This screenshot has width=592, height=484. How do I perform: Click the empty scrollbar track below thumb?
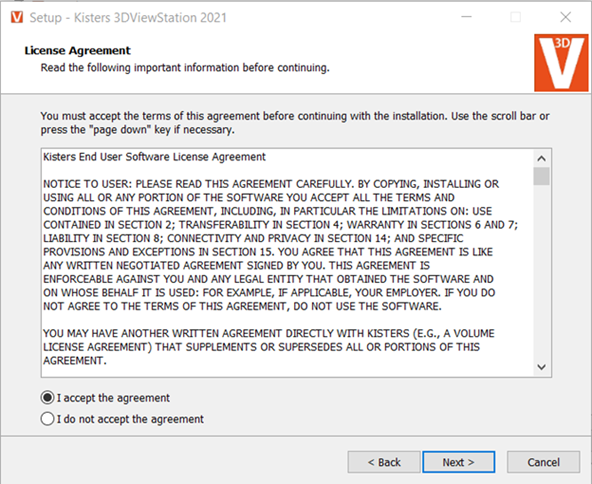541,272
